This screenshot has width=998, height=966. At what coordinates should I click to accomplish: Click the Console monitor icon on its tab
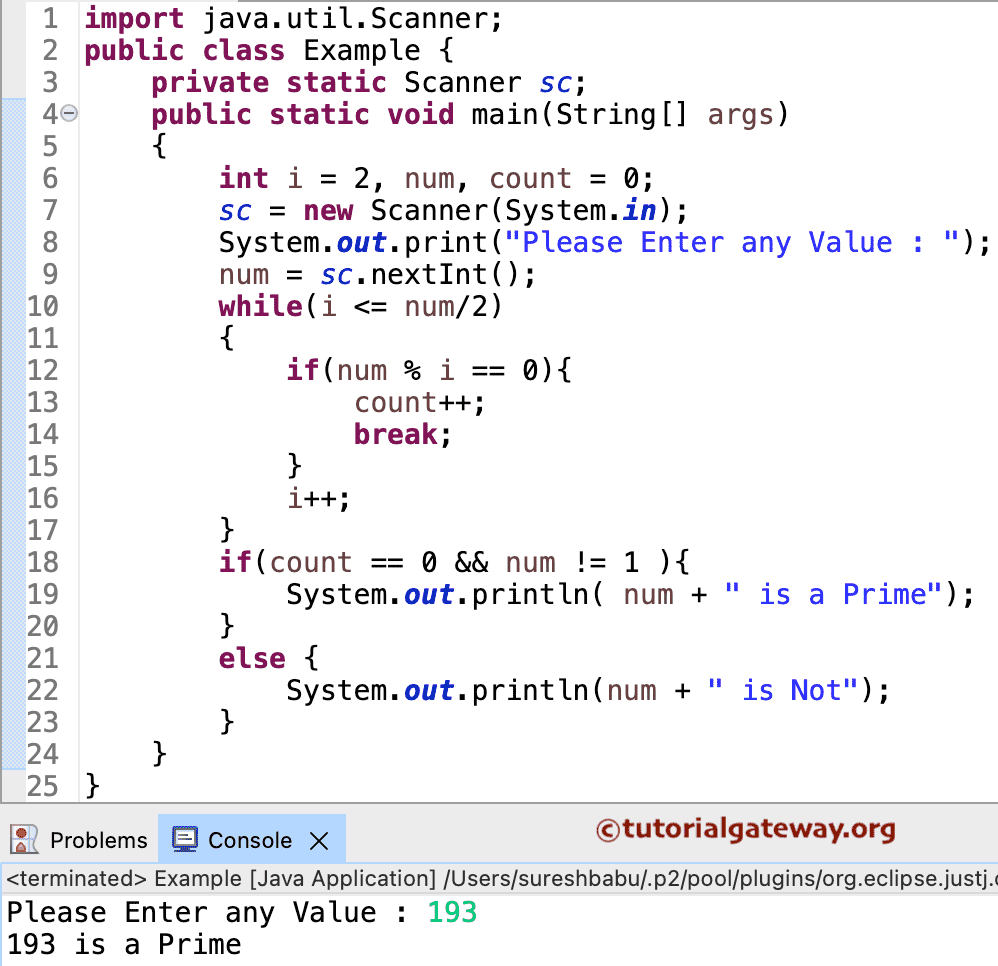183,840
